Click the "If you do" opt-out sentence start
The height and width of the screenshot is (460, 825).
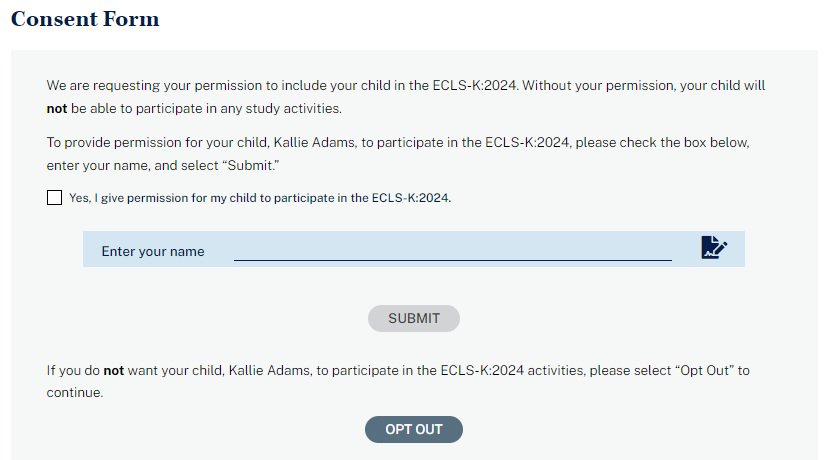(73, 370)
